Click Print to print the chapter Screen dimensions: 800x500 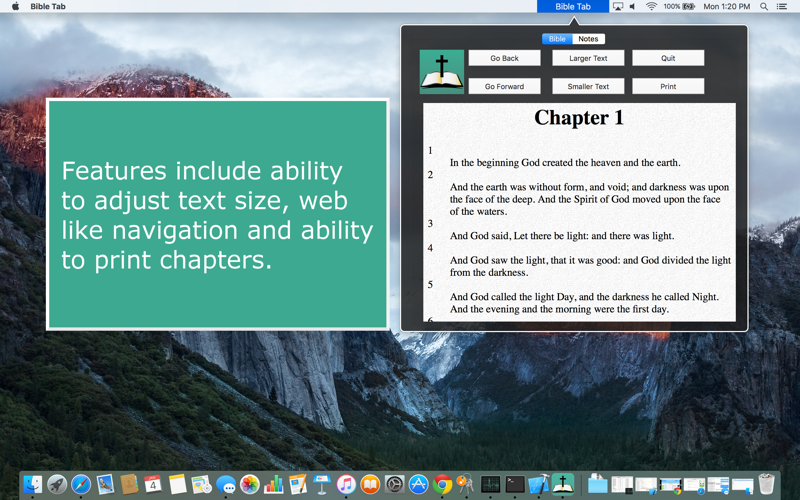pos(668,86)
